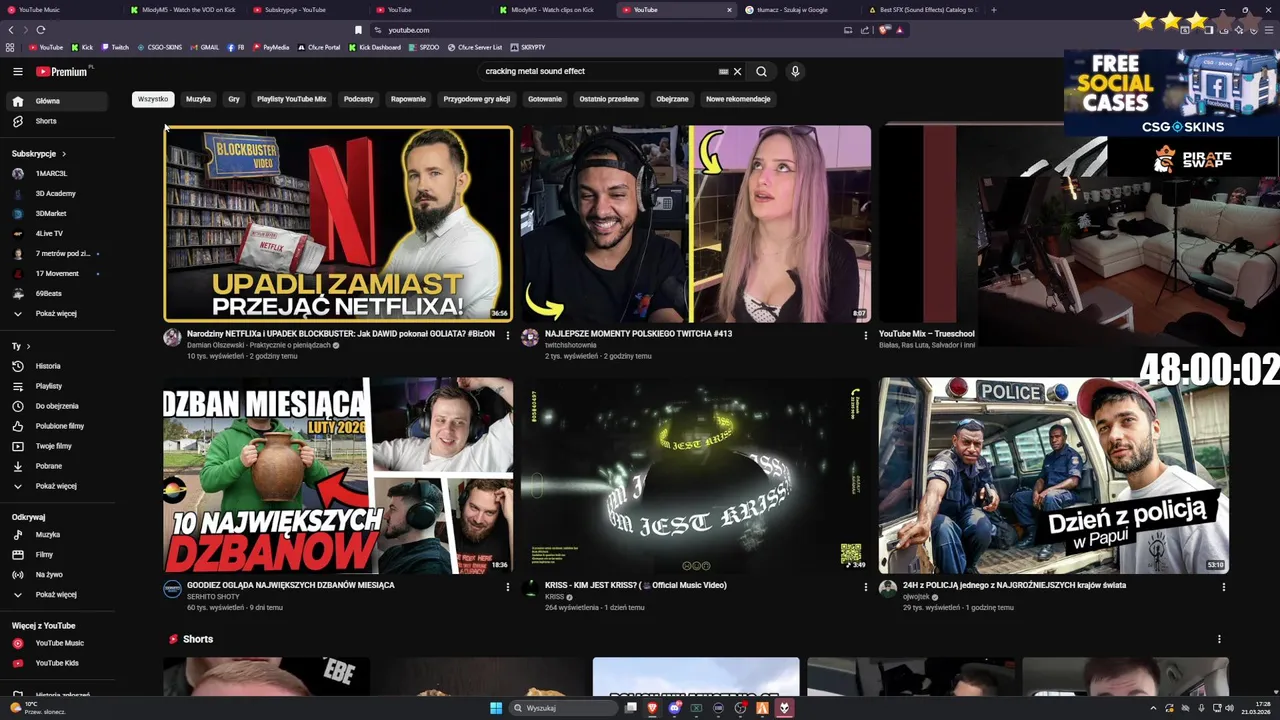The width and height of the screenshot is (1280, 720).
Task: Open options menu for KRISS music video
Action: [x=866, y=587]
